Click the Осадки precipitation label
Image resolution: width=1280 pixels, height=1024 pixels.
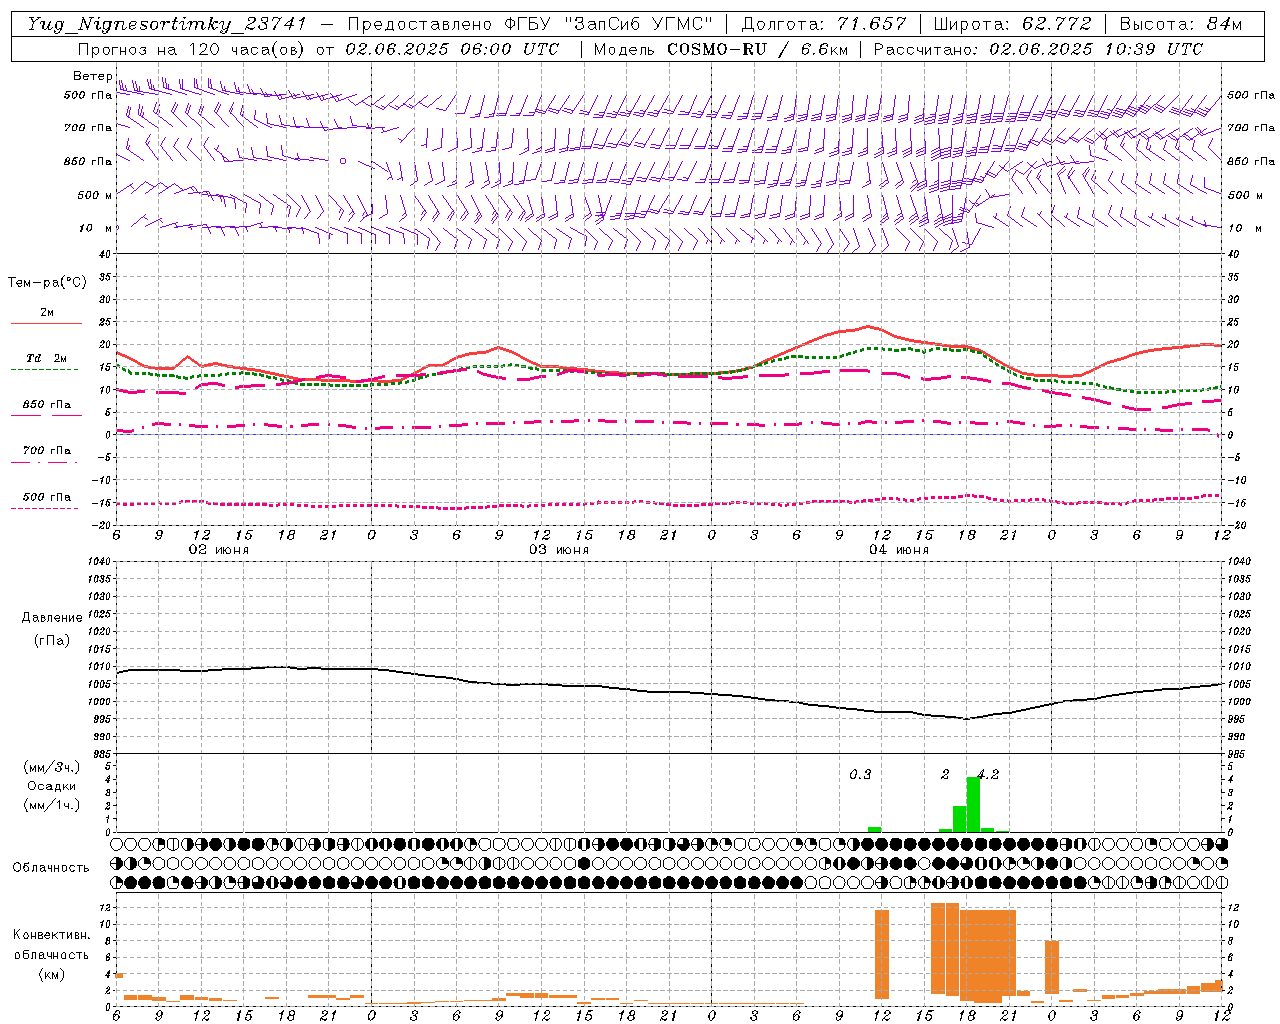(51, 786)
